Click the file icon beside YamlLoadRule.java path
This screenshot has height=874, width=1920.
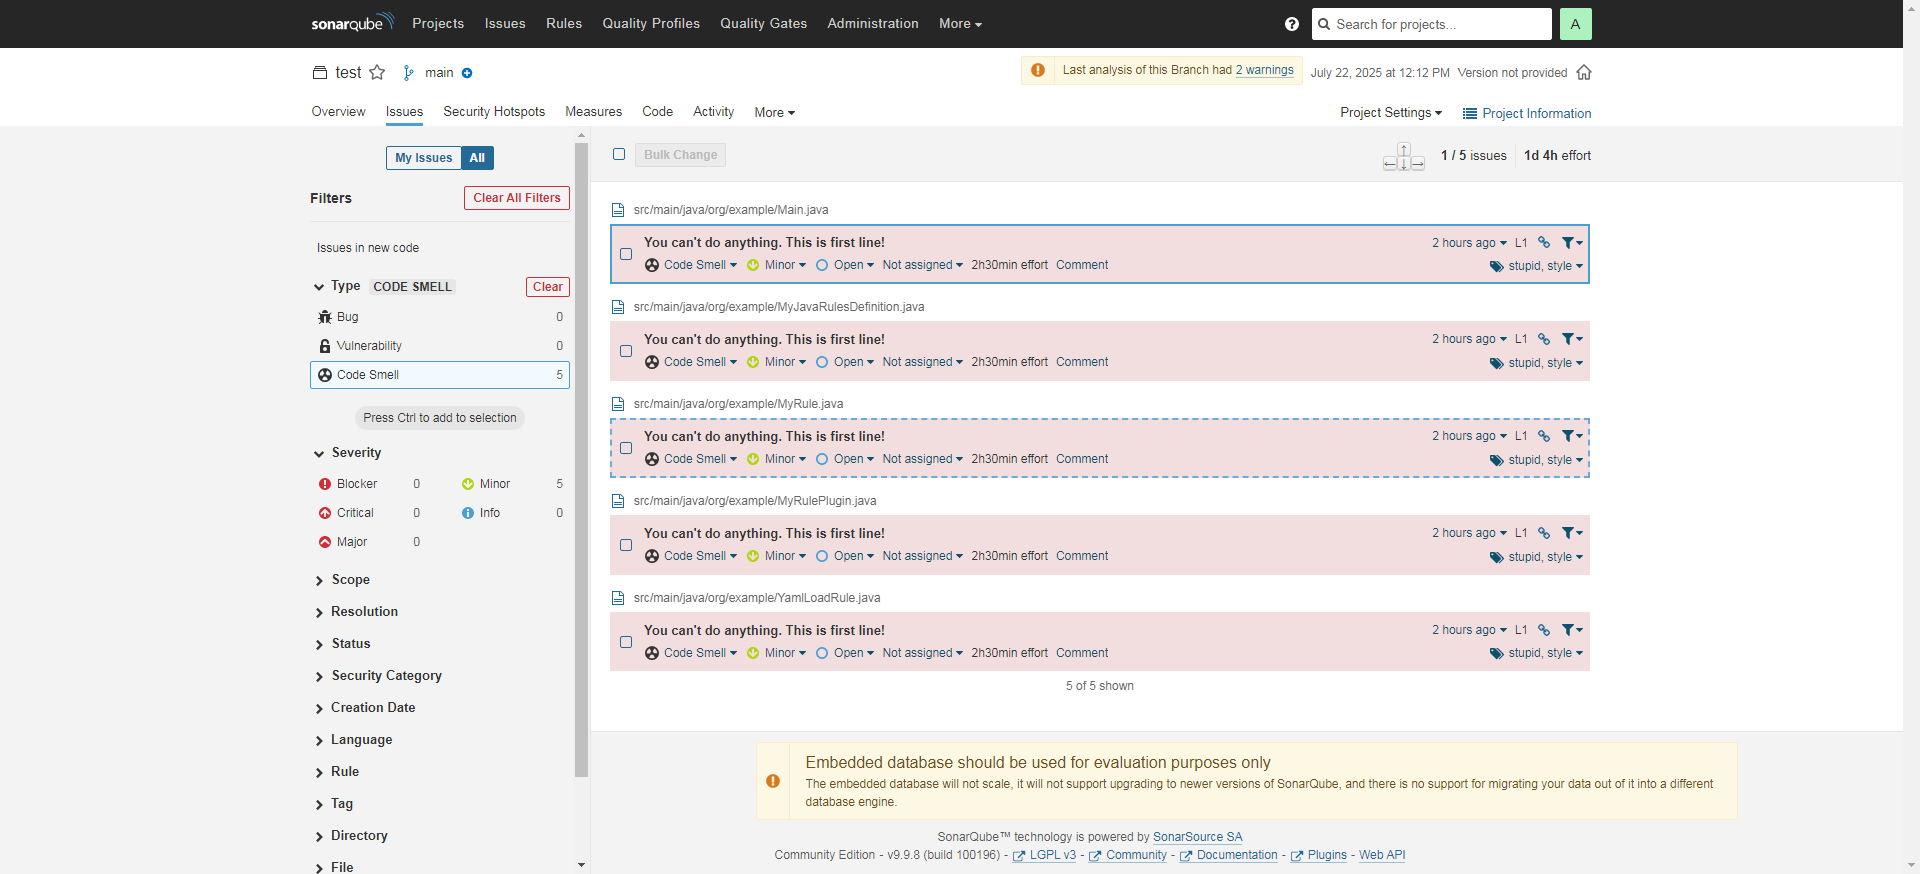(618, 598)
